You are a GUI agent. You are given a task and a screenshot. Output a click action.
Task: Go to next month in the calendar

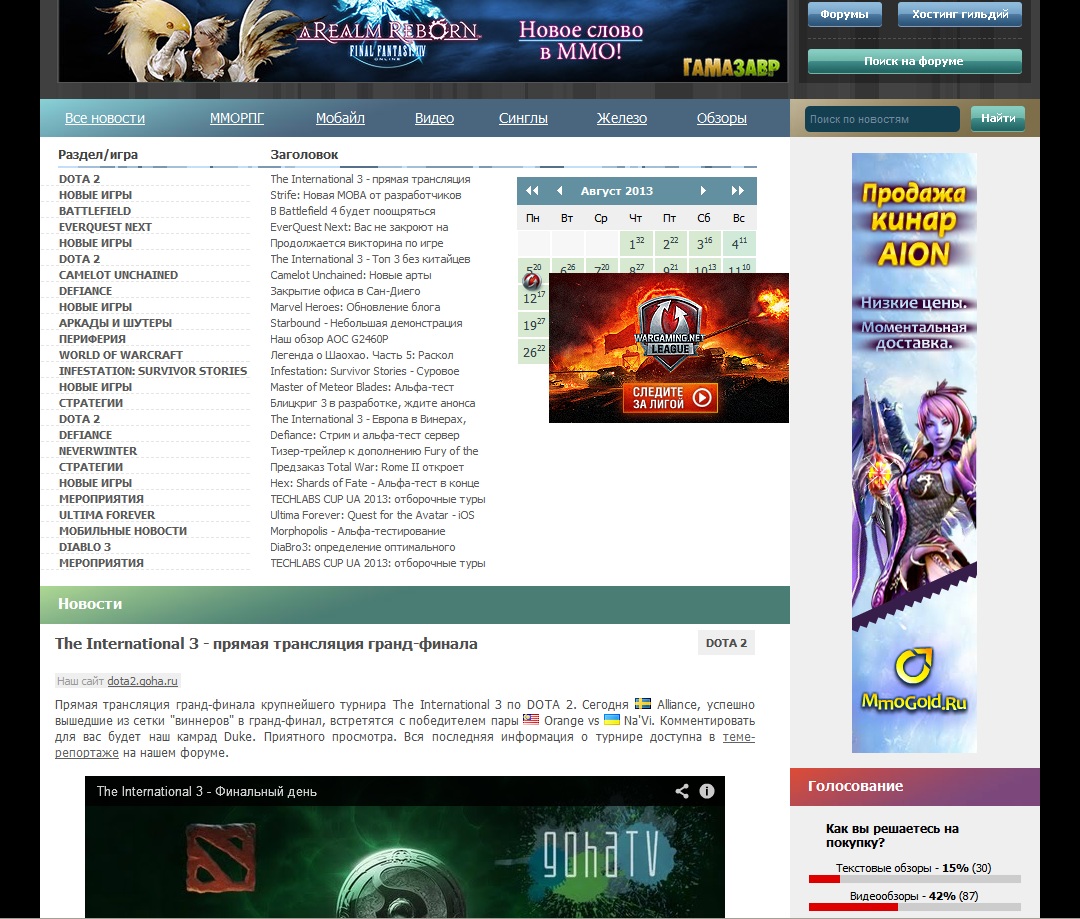coord(704,191)
